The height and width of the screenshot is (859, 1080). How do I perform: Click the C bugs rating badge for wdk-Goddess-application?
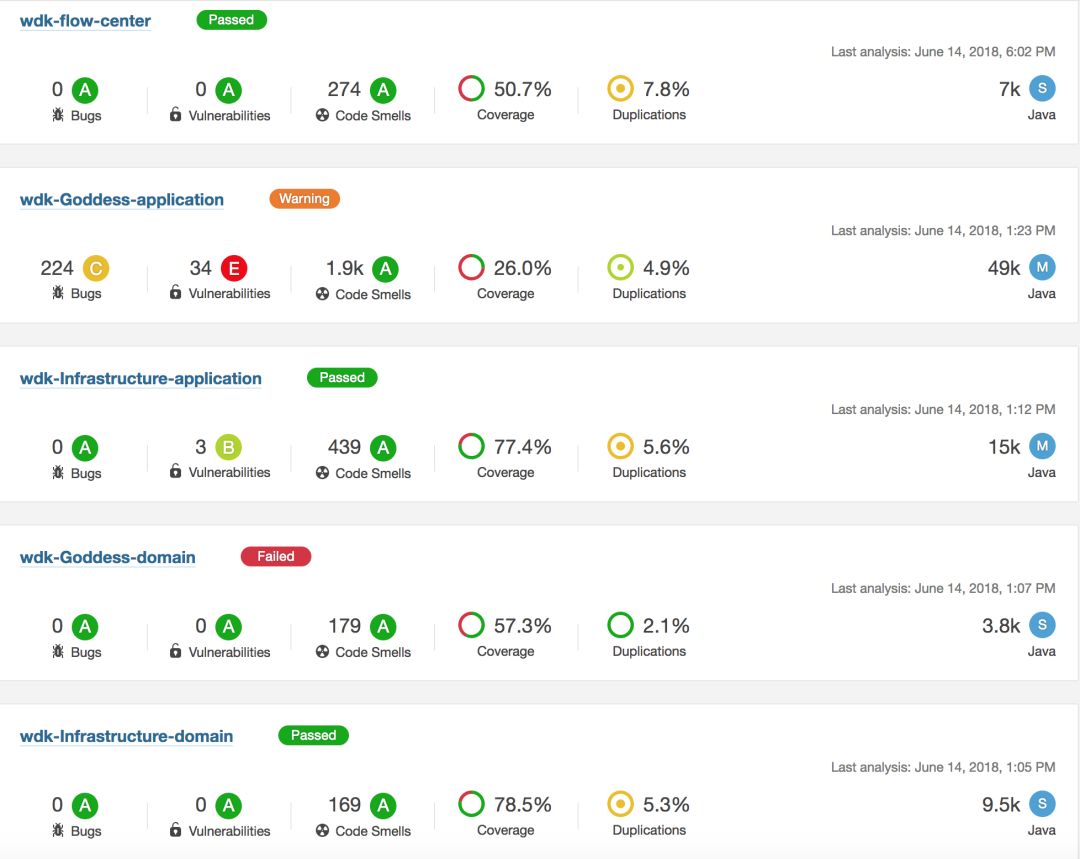tap(96, 268)
